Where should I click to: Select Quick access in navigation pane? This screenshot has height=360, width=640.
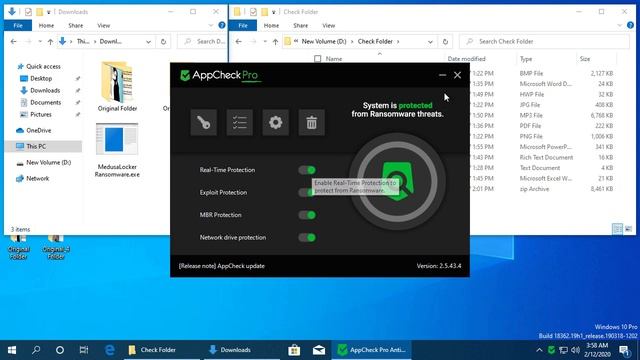pos(43,66)
